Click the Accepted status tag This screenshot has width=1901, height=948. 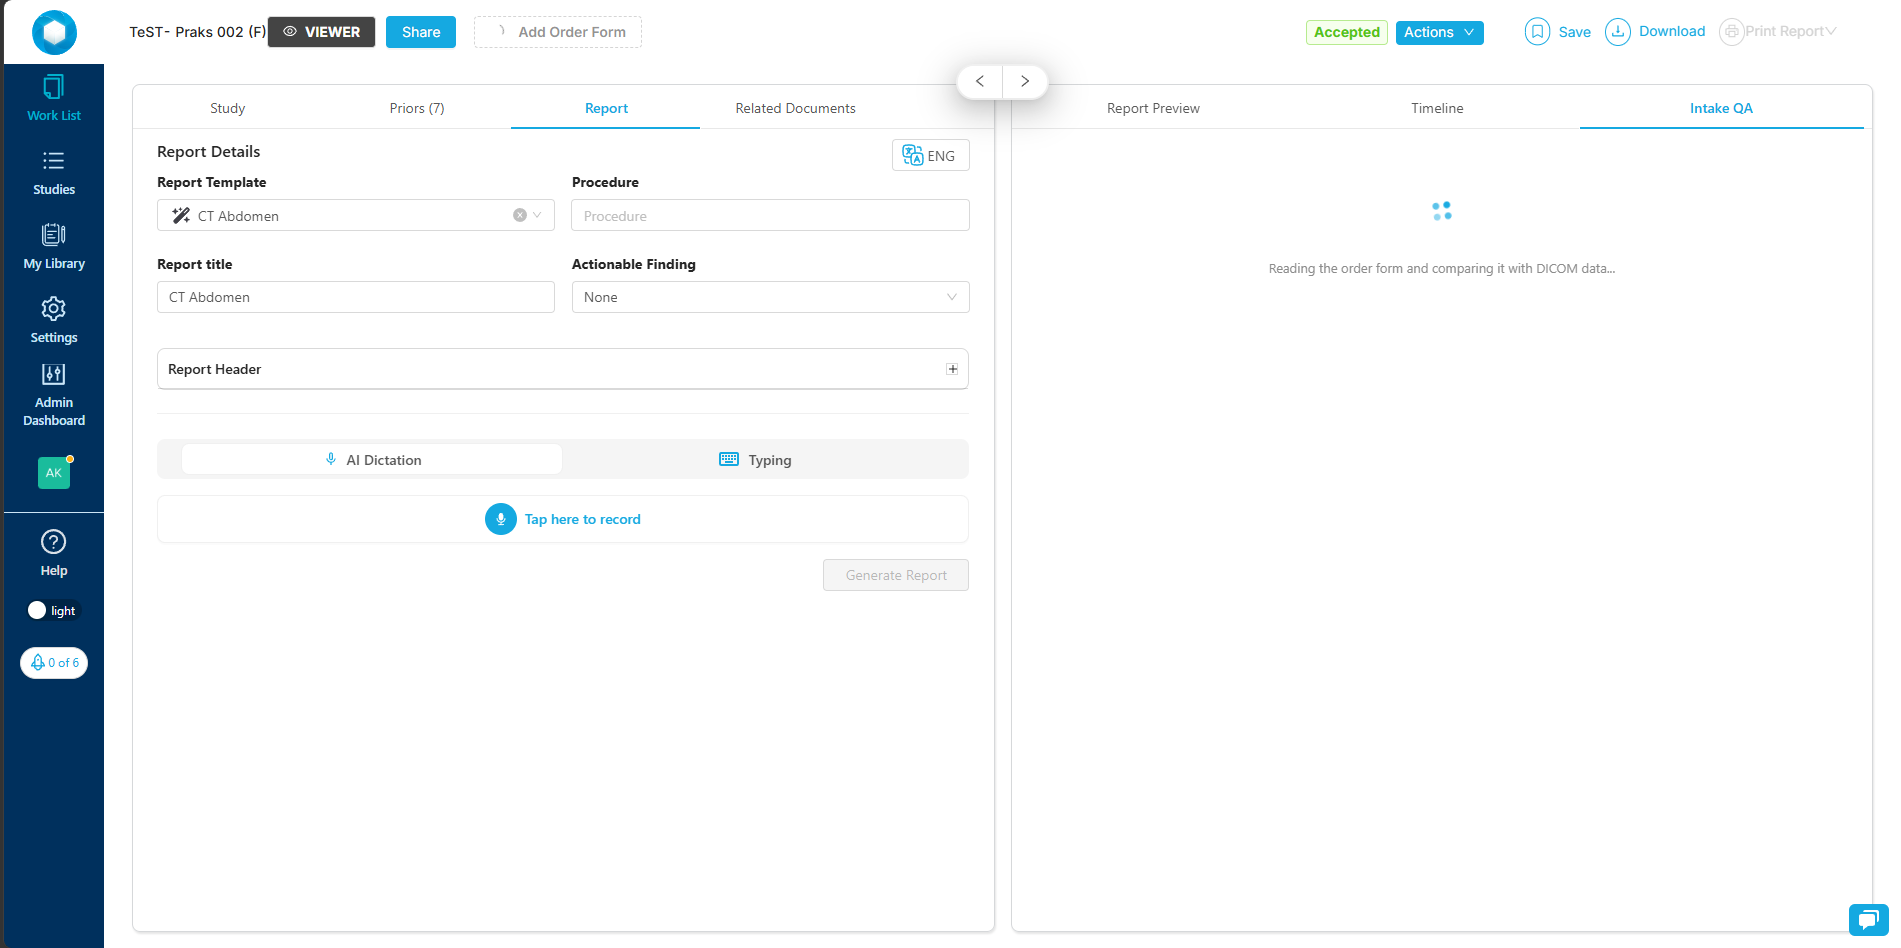(1346, 32)
